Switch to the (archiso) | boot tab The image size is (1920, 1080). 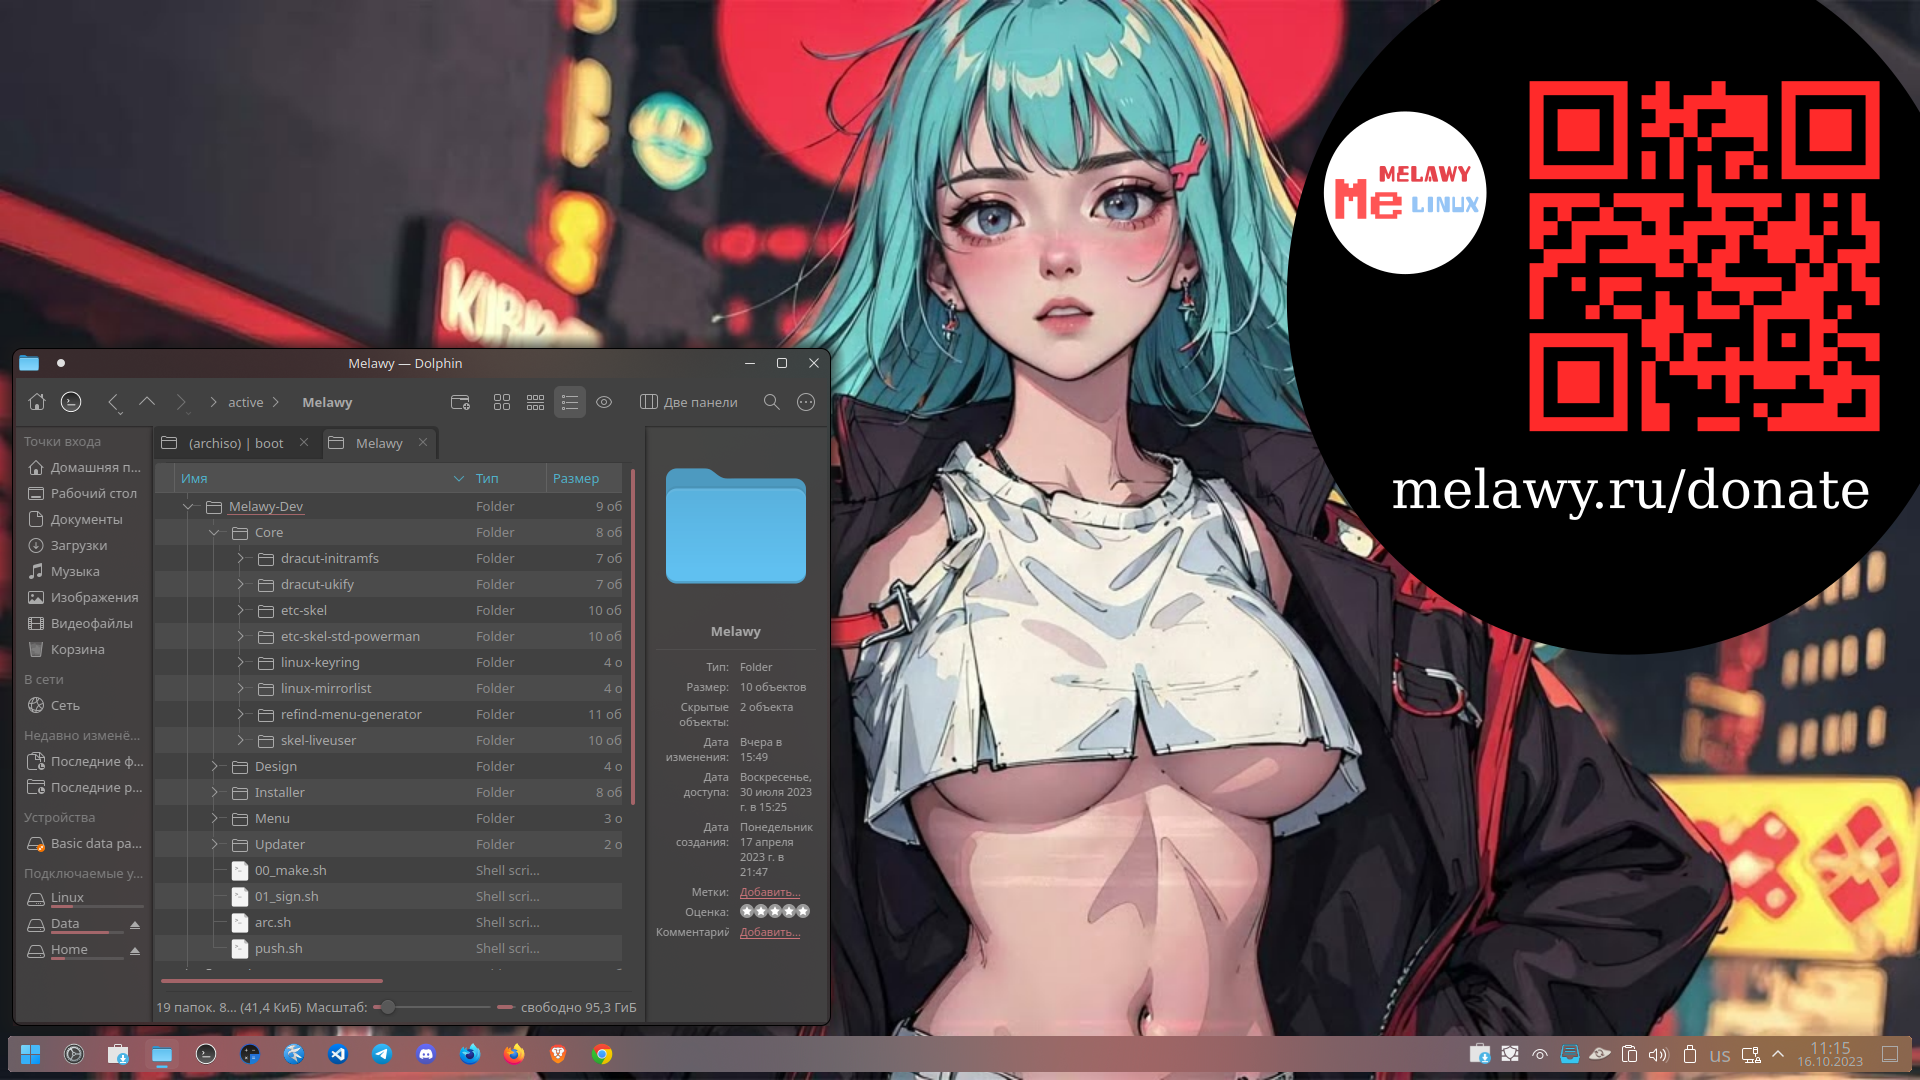(235, 443)
